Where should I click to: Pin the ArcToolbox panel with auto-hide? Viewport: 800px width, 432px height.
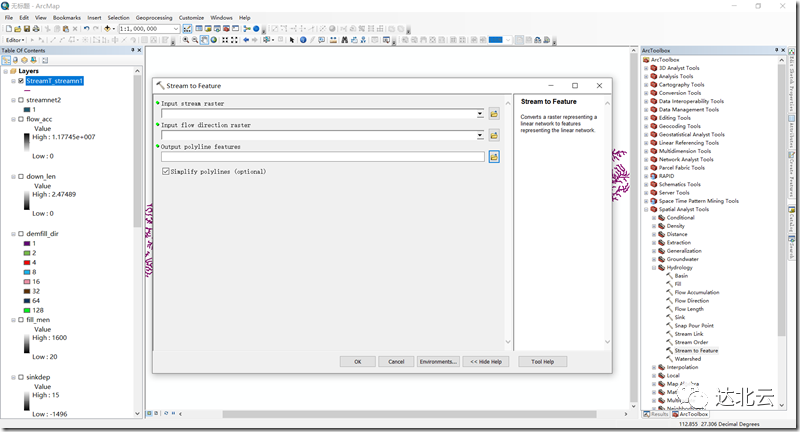click(x=776, y=50)
